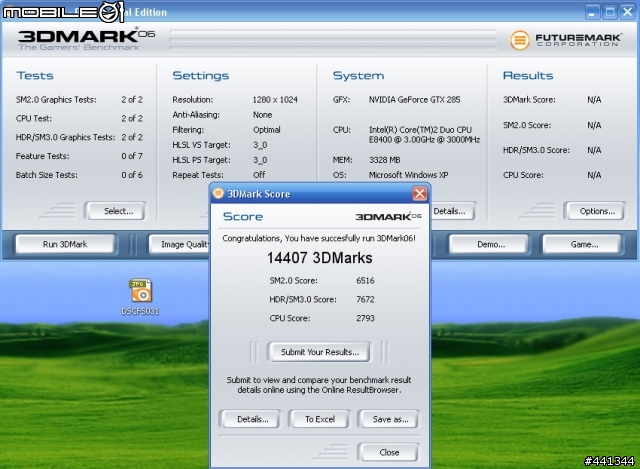Export results with To Excel button

[319, 419]
